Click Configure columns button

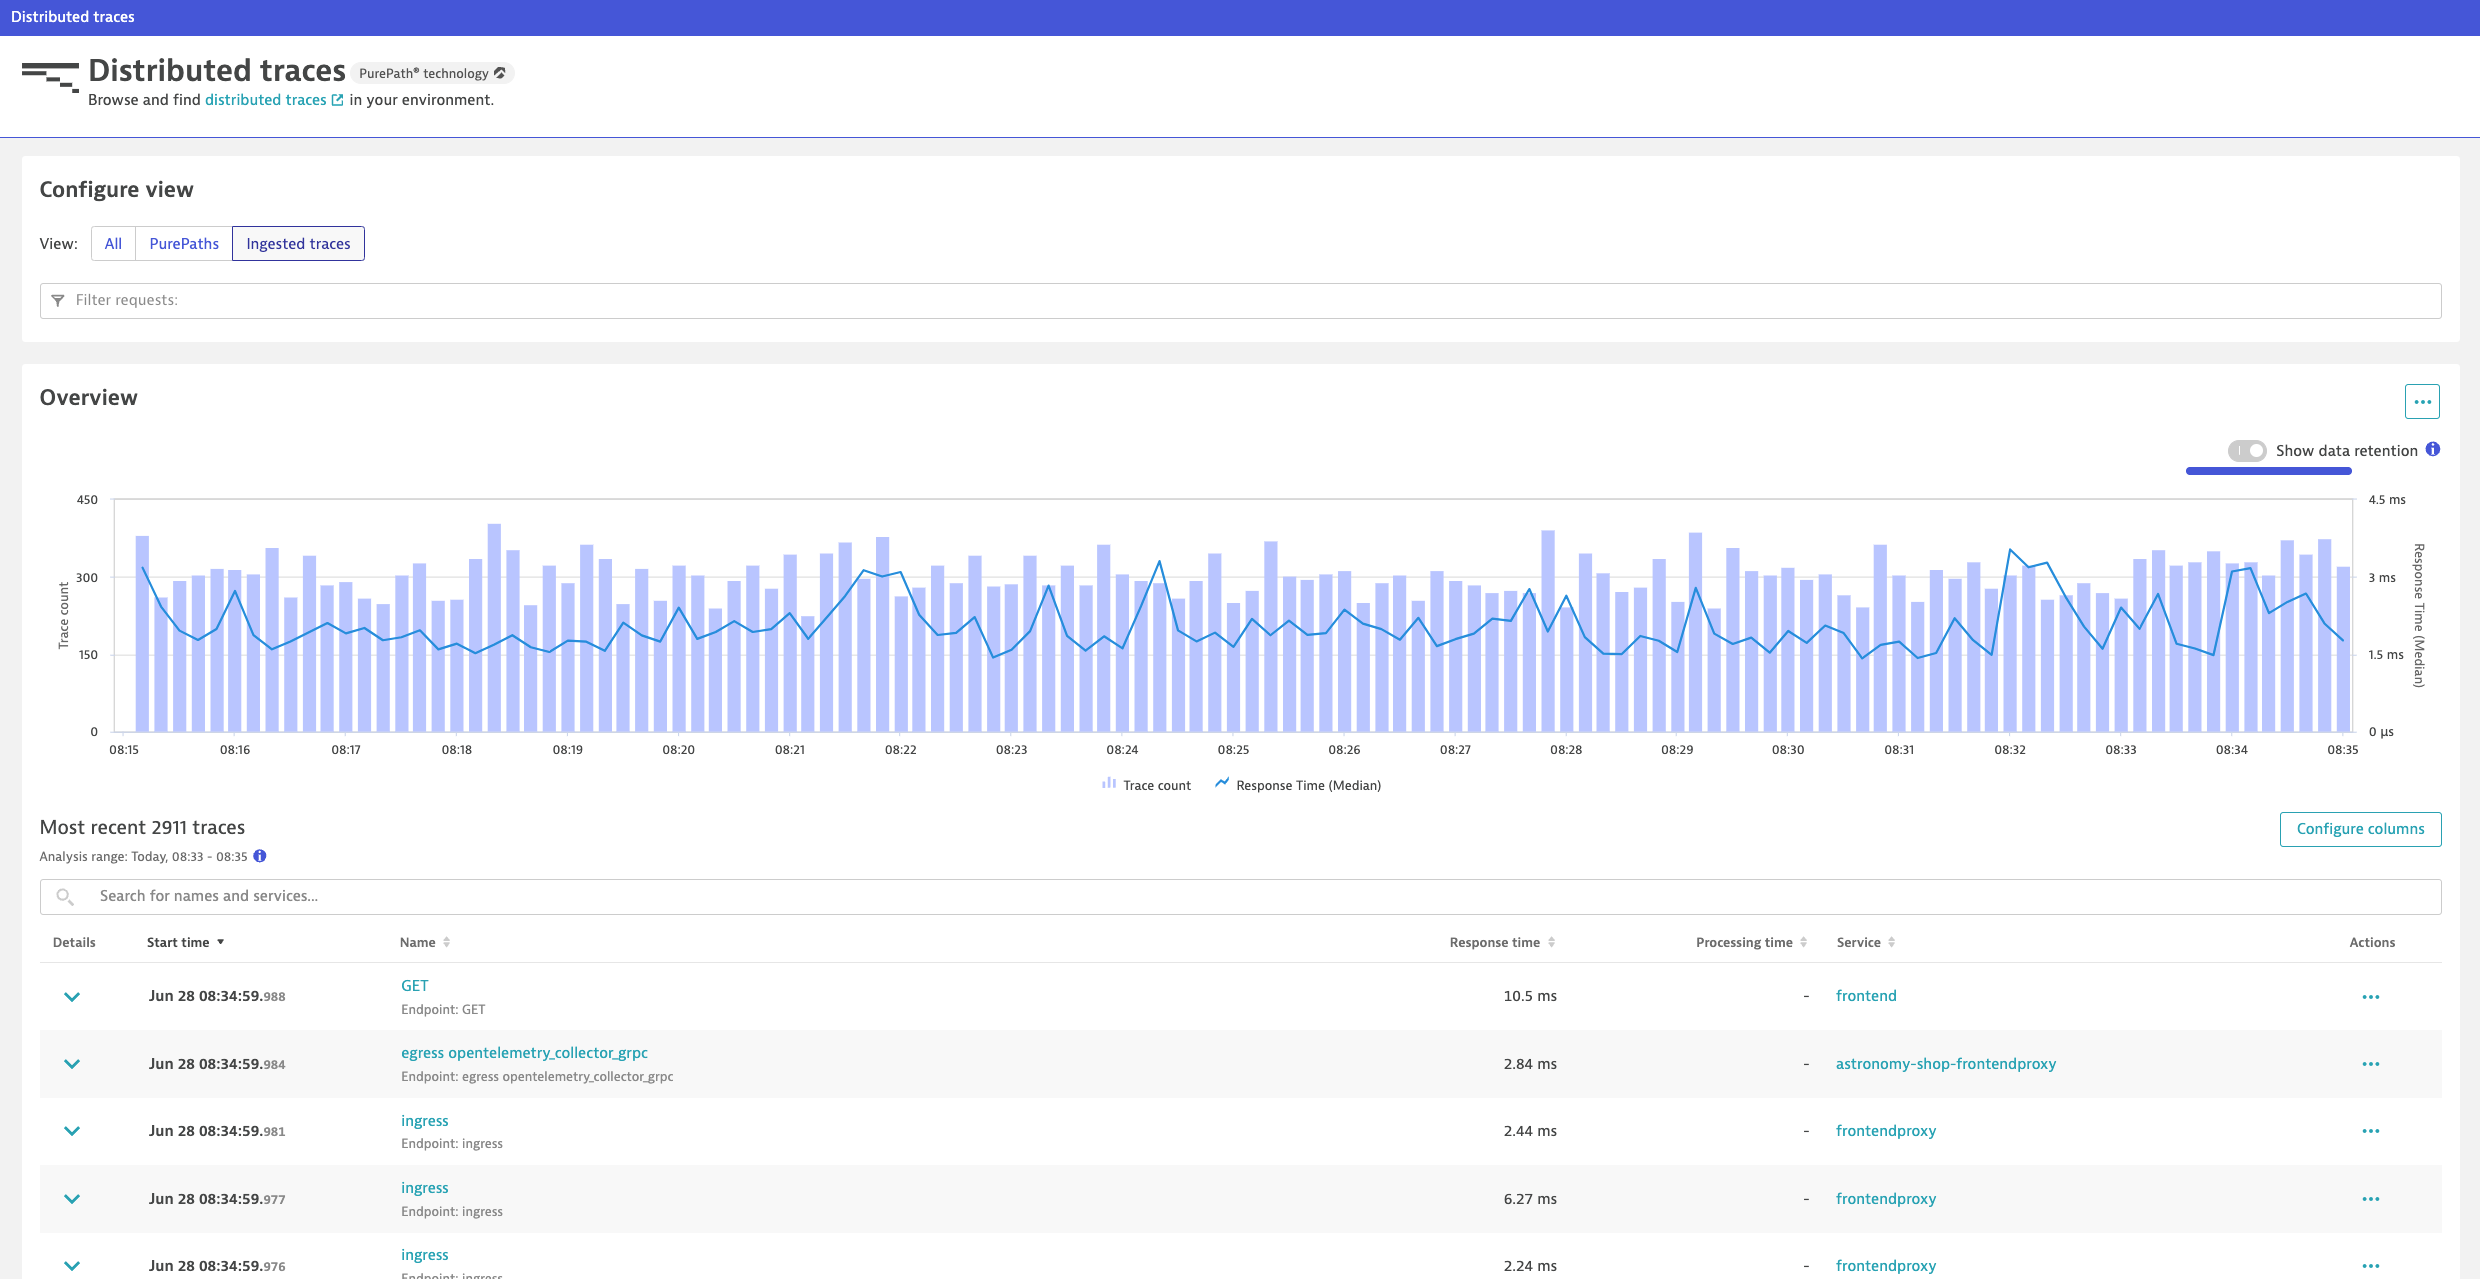coord(2360,829)
